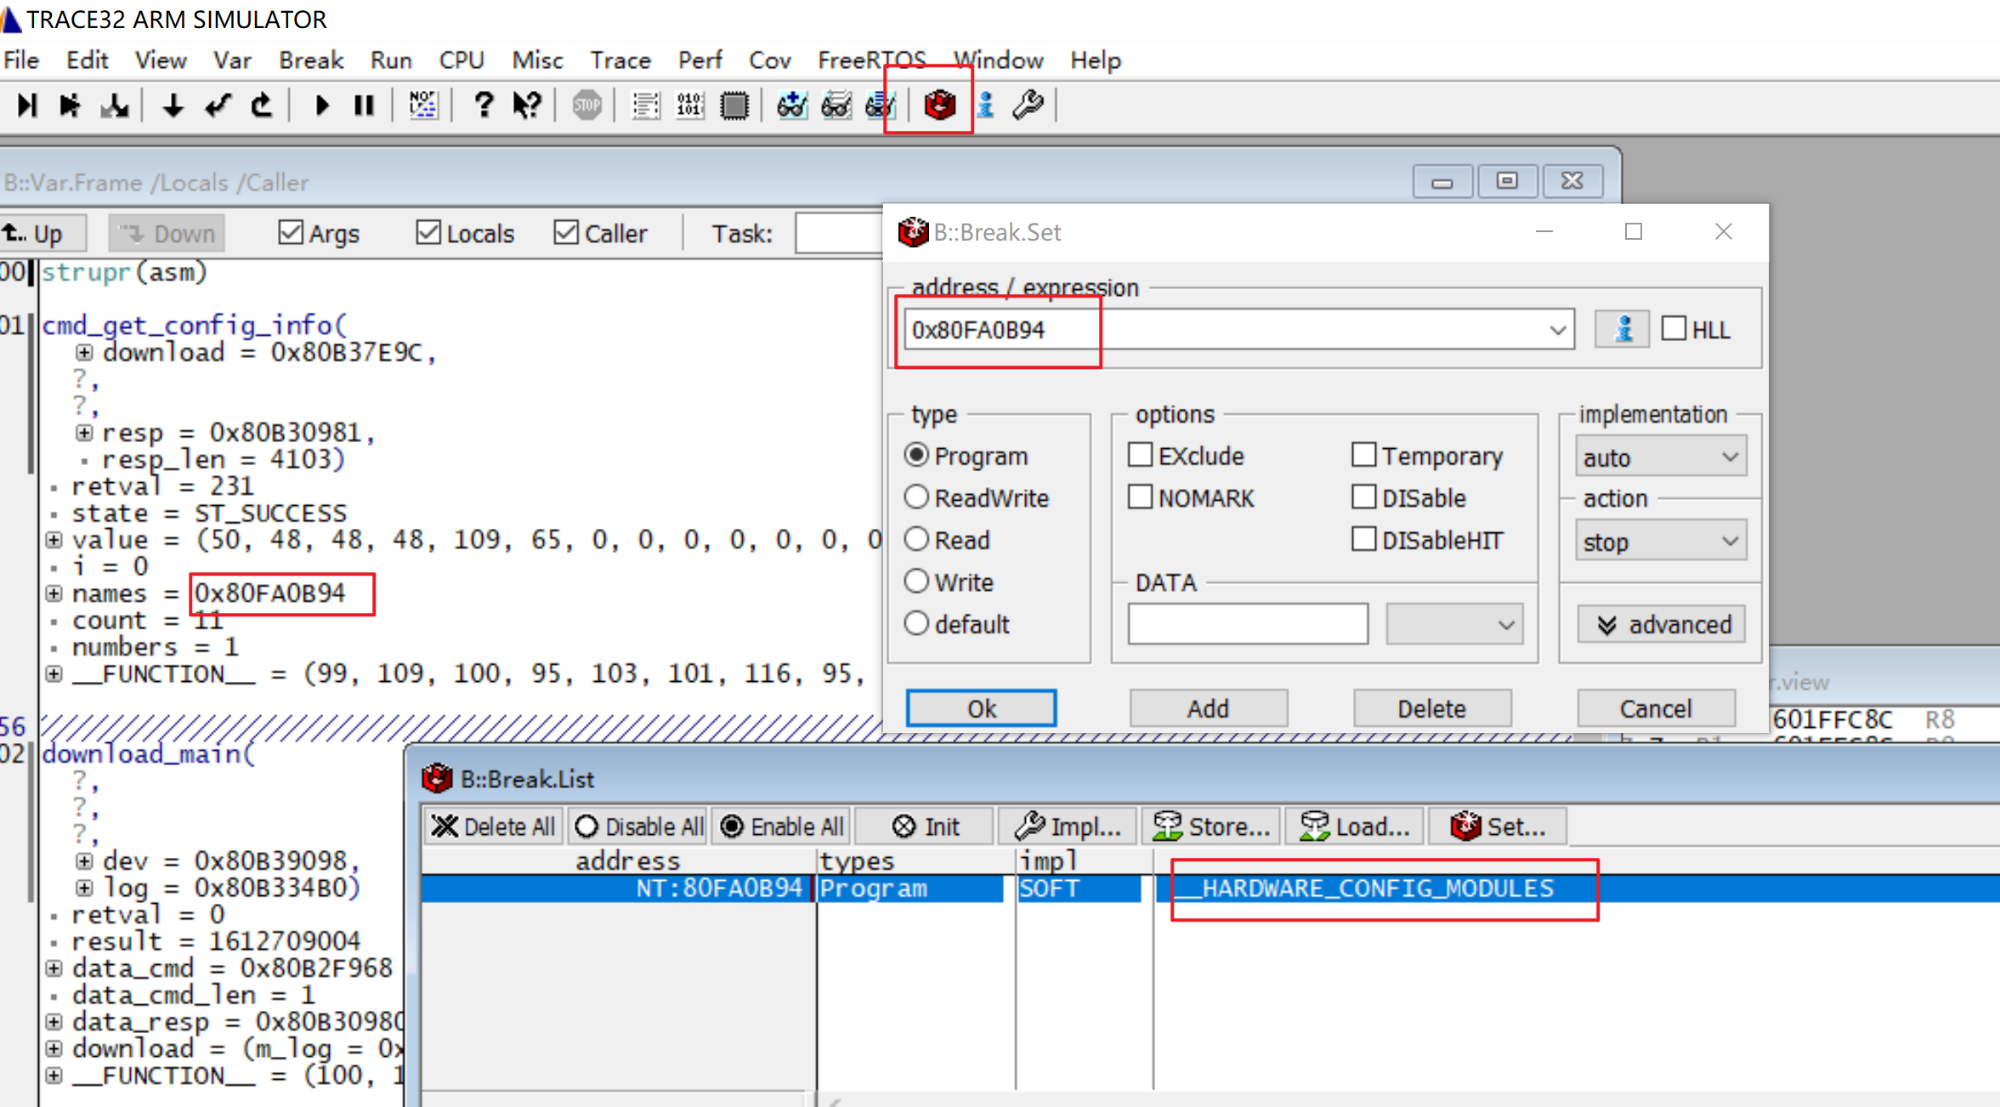This screenshot has height=1107, width=2000.
Task: Expand the advanced options button
Action: 1662,624
